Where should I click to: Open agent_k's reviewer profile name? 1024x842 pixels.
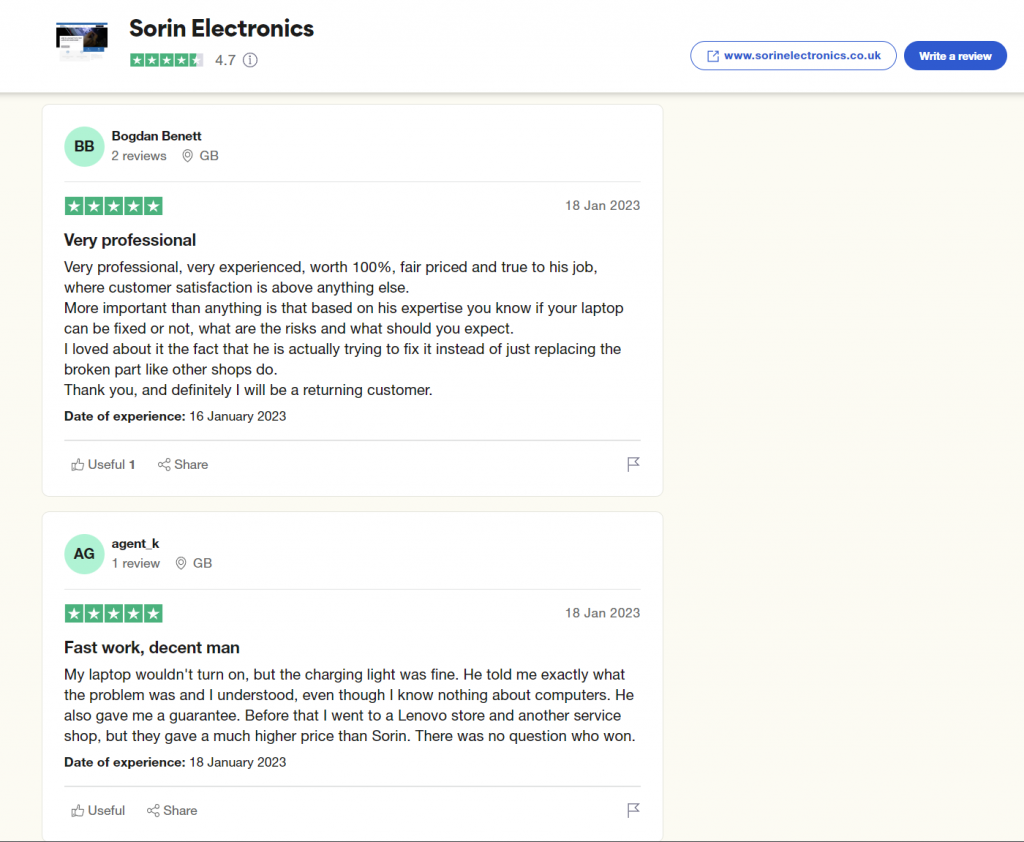pyautogui.click(x=135, y=543)
